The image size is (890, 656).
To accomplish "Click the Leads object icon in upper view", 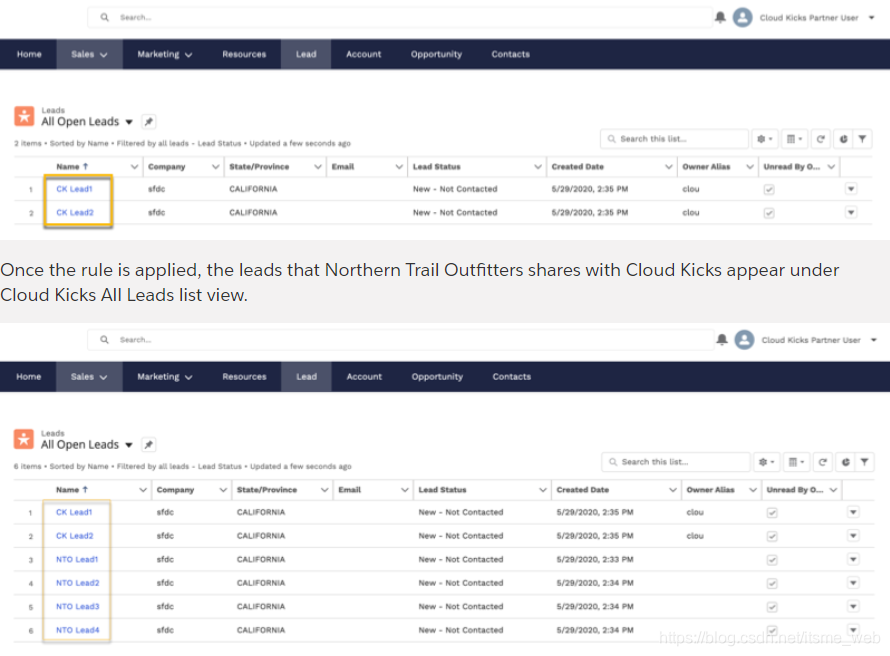I will tap(24, 116).
